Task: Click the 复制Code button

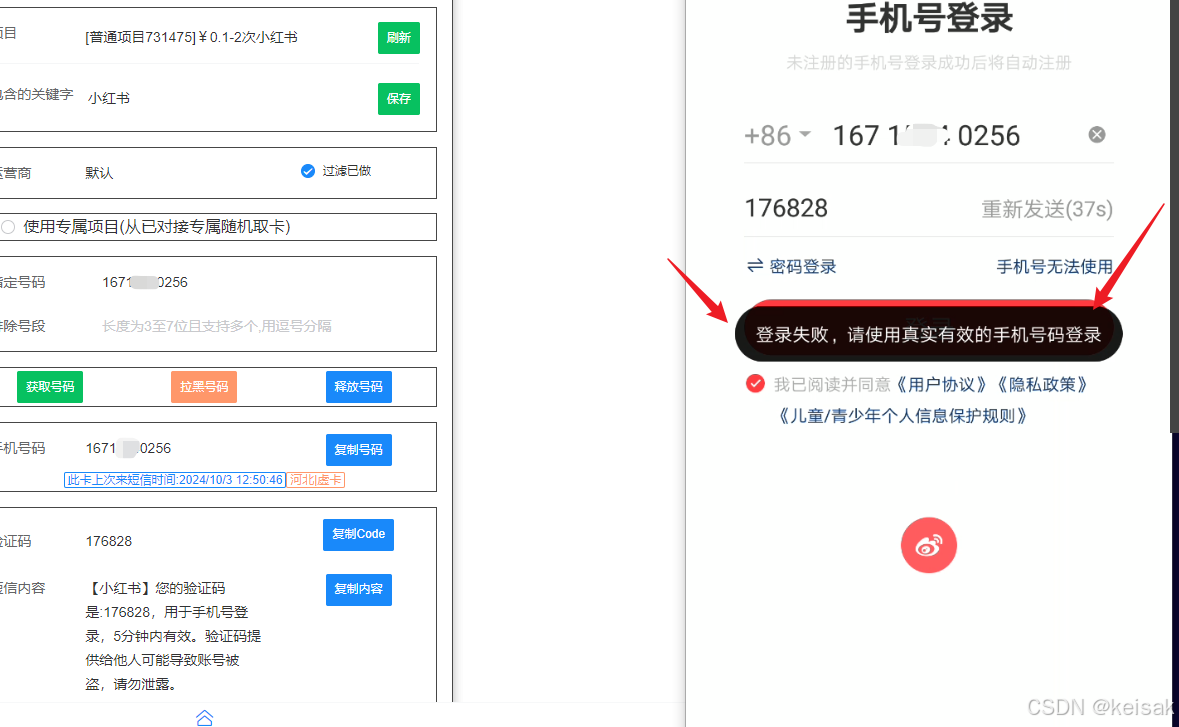Action: click(x=358, y=535)
